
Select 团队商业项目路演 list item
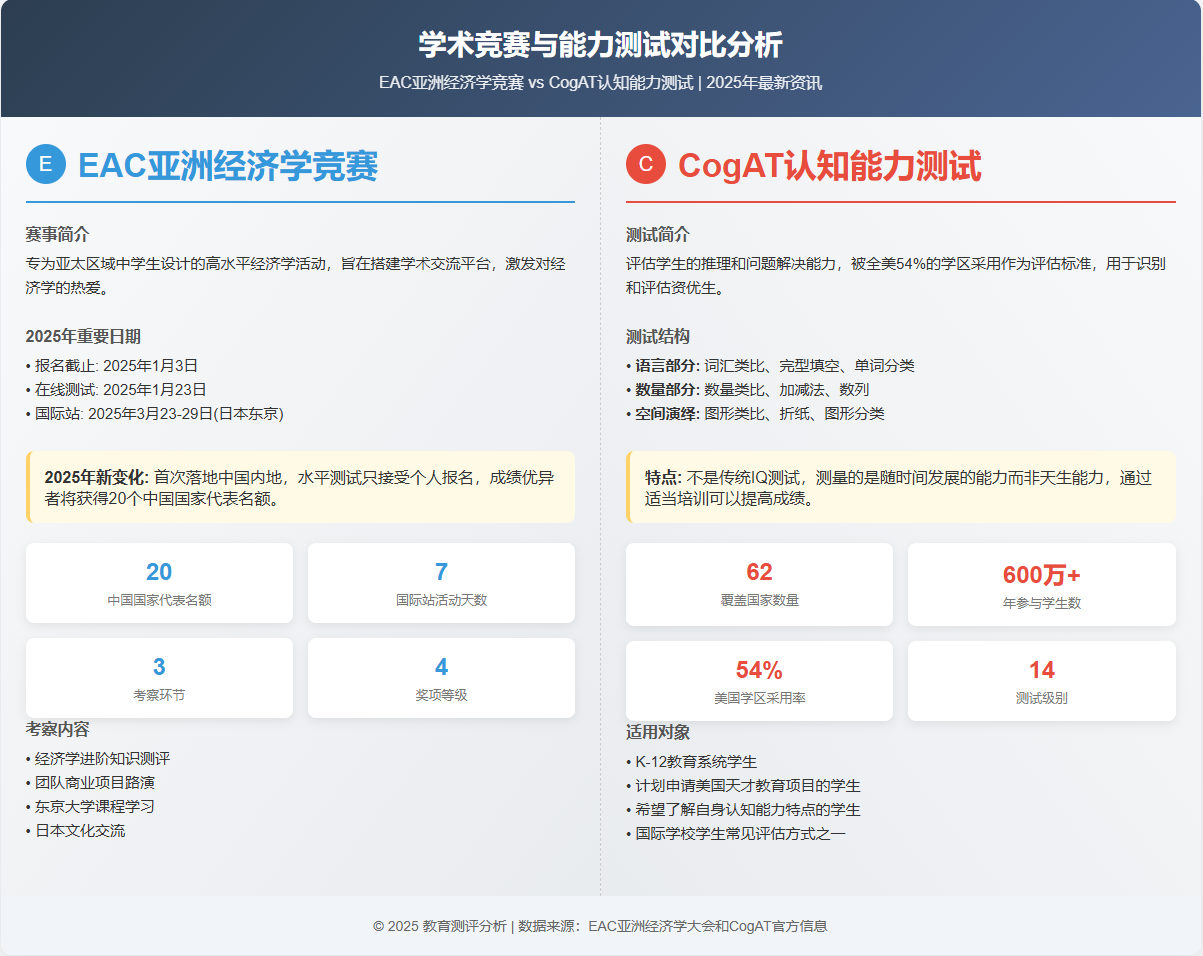pos(91,783)
